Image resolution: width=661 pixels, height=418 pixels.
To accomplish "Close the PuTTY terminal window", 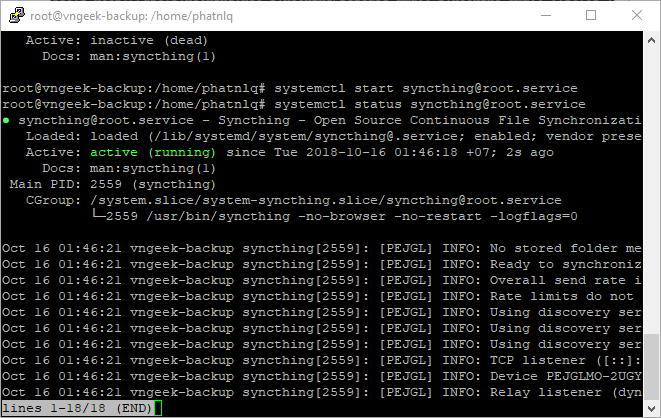I will pos(637,16).
